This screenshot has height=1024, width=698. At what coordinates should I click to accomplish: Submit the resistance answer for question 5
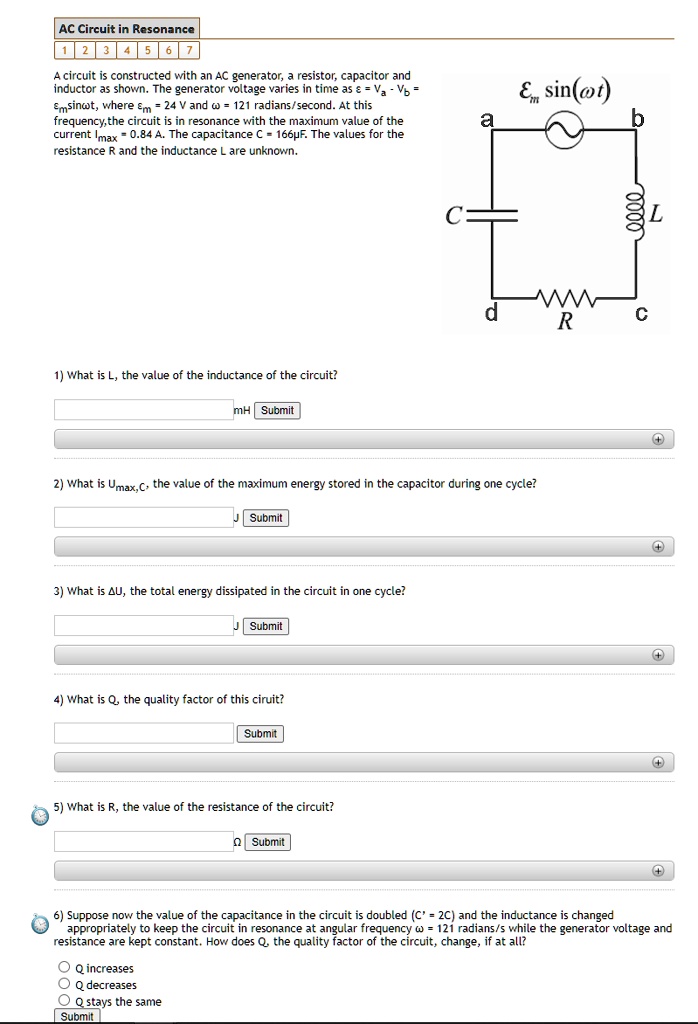(267, 841)
